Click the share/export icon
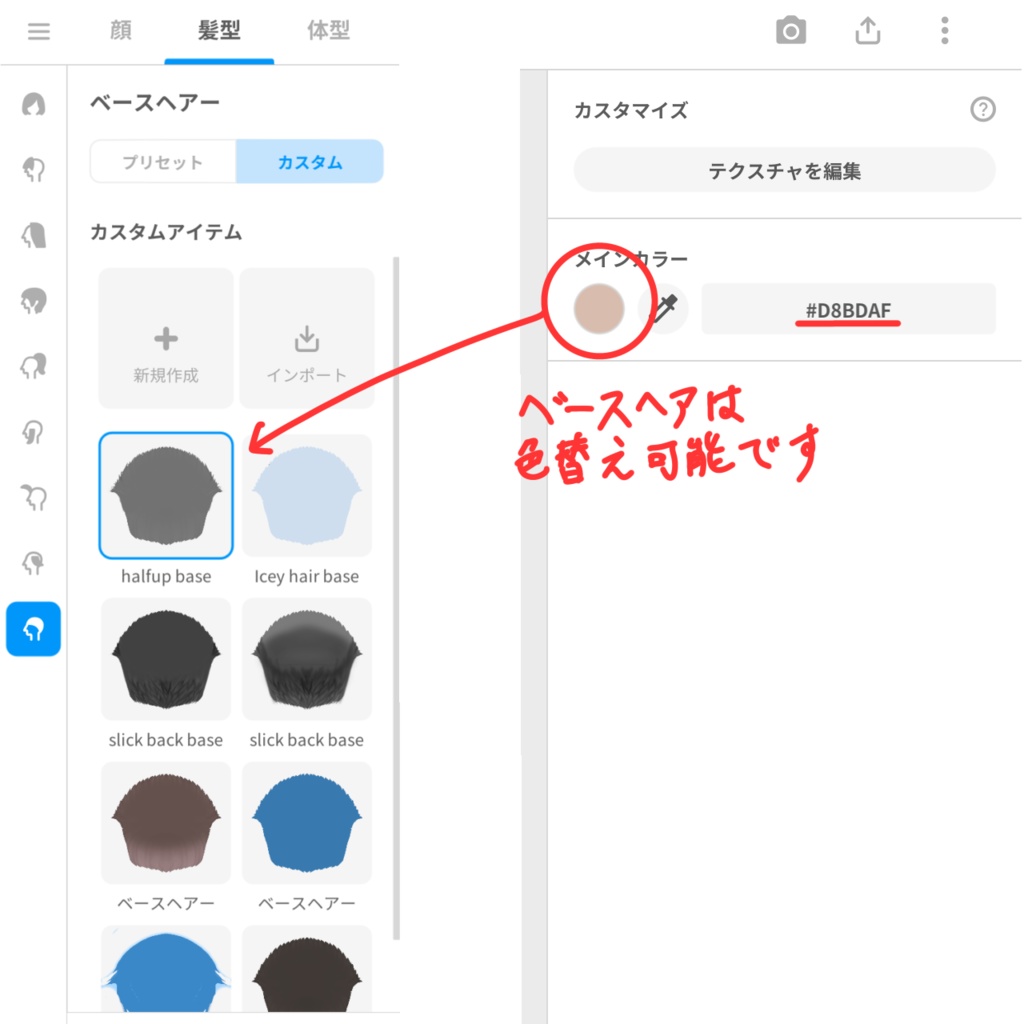Image resolution: width=1024 pixels, height=1024 pixels. pyautogui.click(x=867, y=31)
